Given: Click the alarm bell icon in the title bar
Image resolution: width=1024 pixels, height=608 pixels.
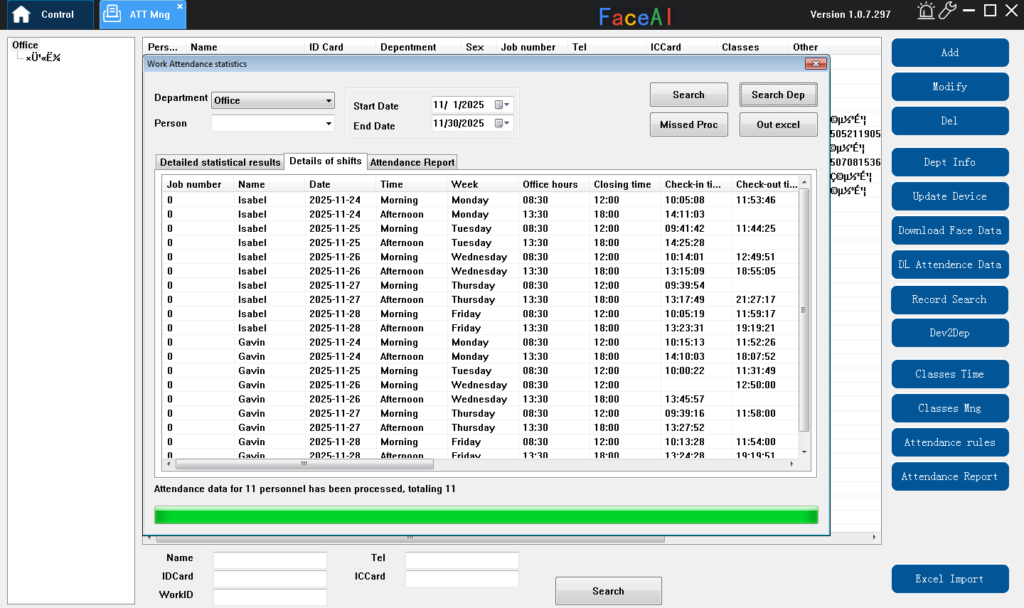Looking at the screenshot, I should pos(925,10).
